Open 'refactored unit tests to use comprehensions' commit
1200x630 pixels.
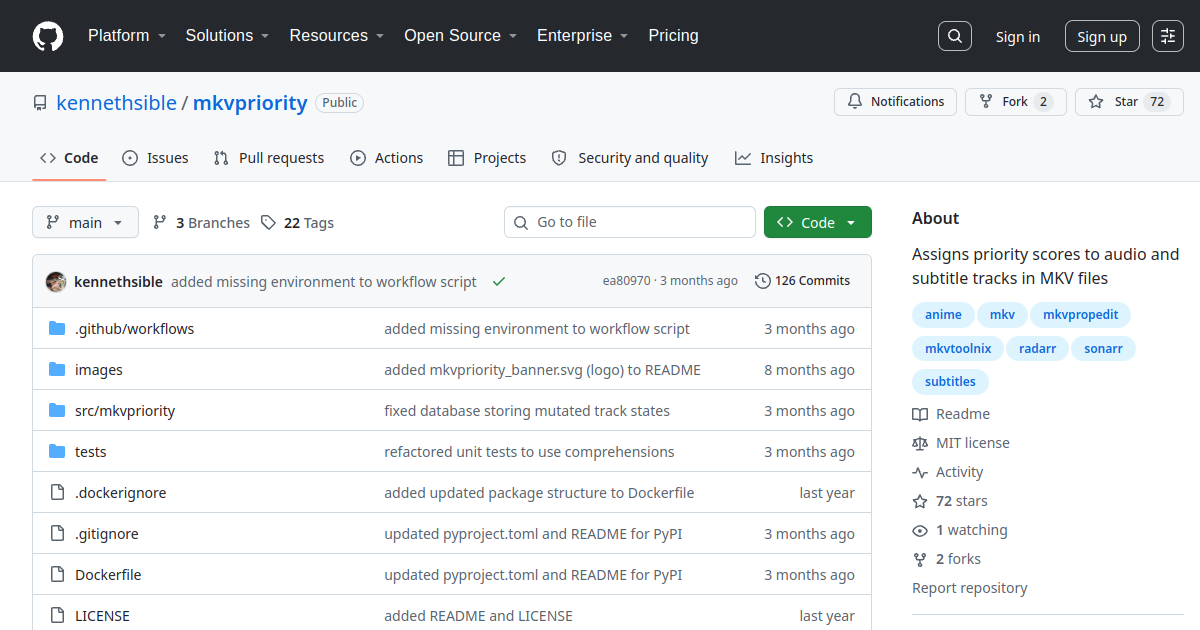coord(529,452)
